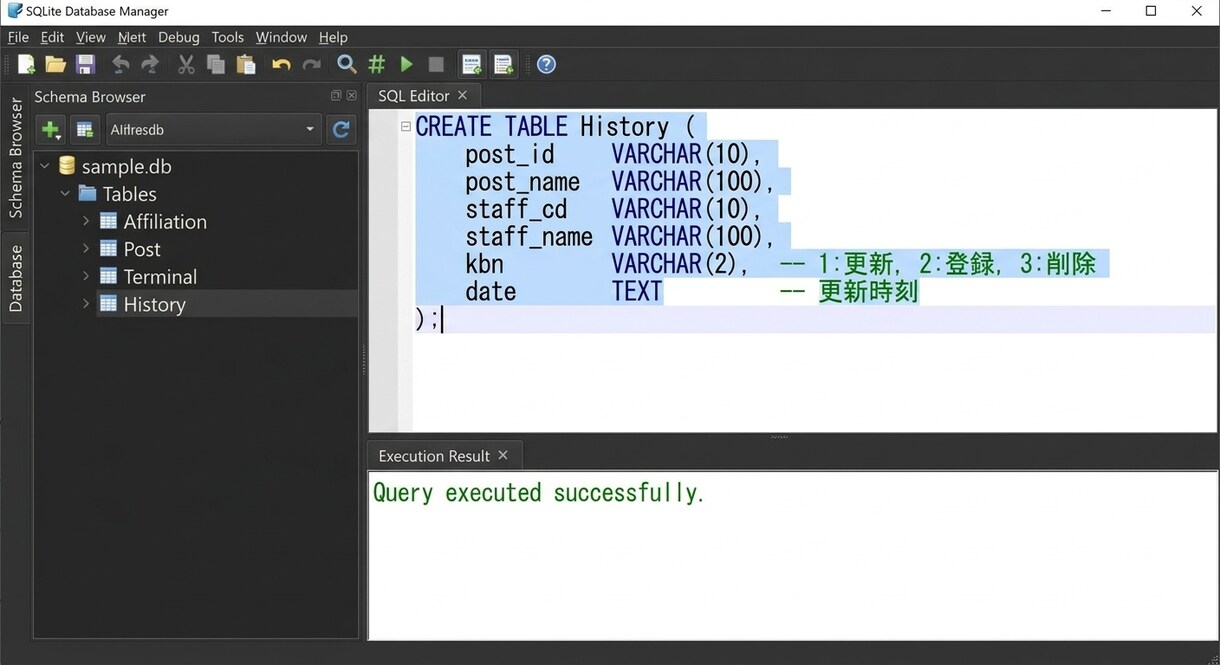The height and width of the screenshot is (665, 1220).
Task: Run the query with the green play icon
Action: pos(407,65)
